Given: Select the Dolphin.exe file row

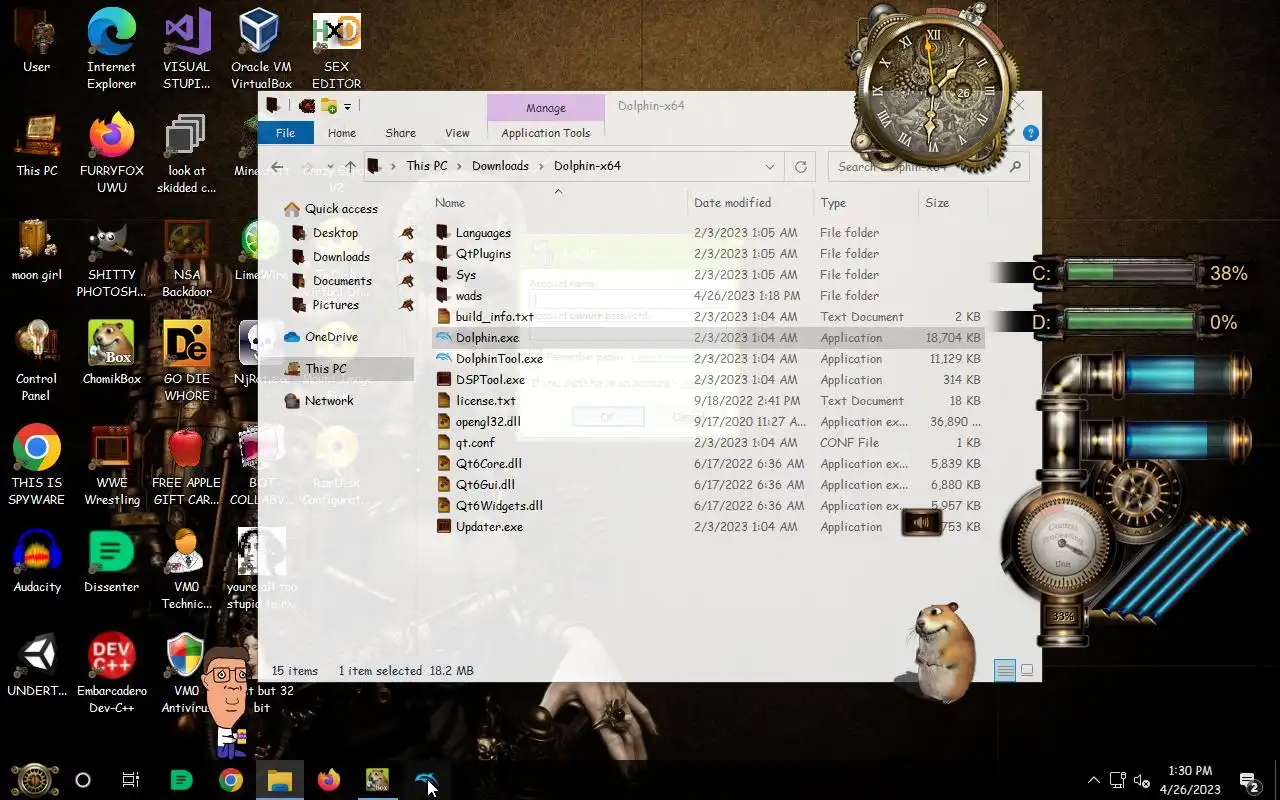Looking at the screenshot, I should pos(708,338).
